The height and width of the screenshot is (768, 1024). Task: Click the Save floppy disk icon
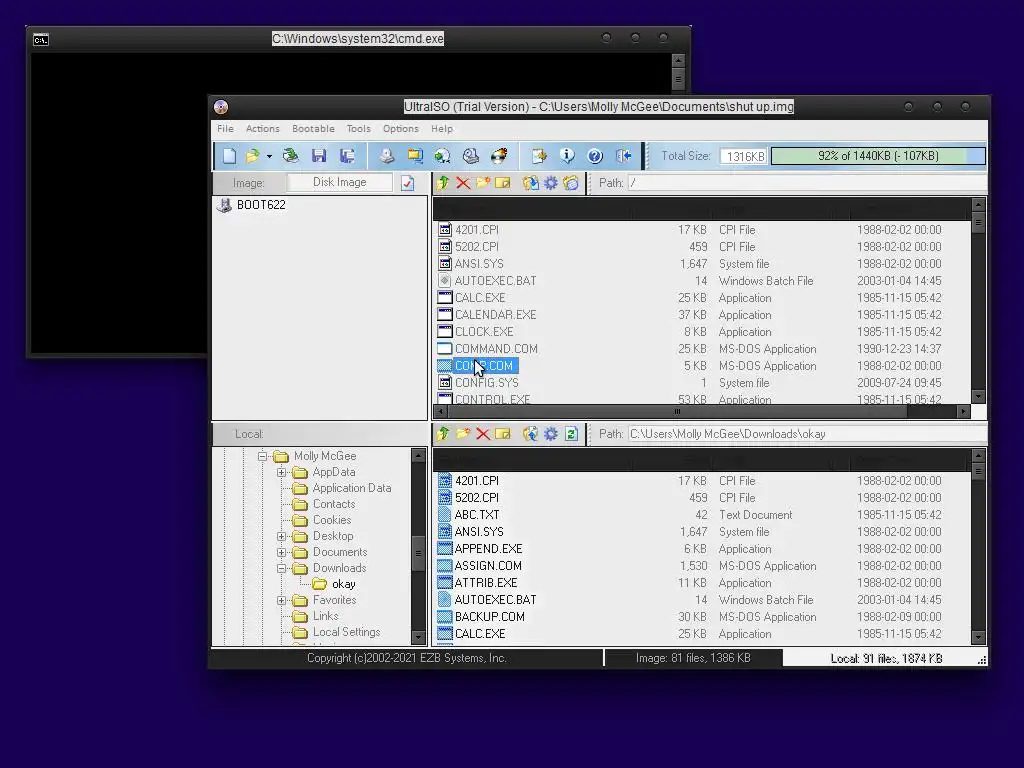[319, 155]
